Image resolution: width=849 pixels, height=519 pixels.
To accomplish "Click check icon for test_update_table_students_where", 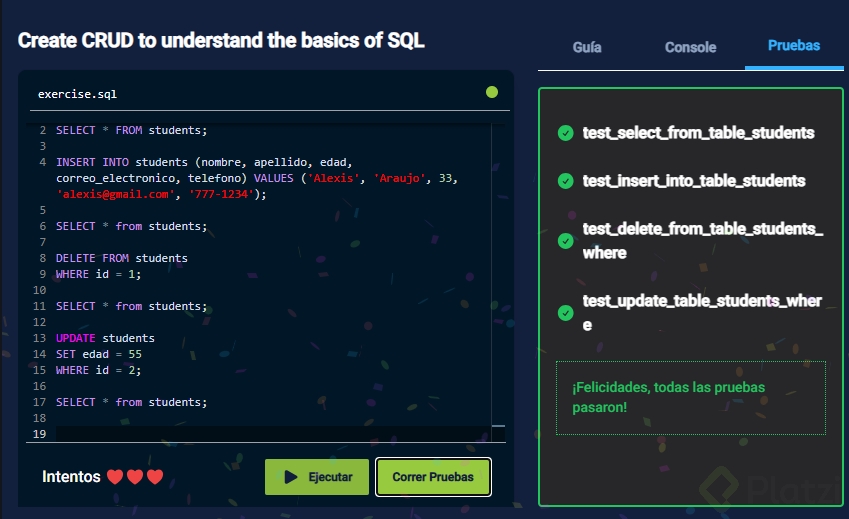I will pyautogui.click(x=565, y=313).
